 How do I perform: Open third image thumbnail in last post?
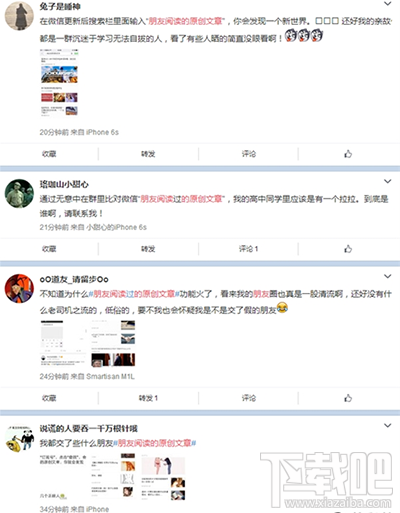163,477
